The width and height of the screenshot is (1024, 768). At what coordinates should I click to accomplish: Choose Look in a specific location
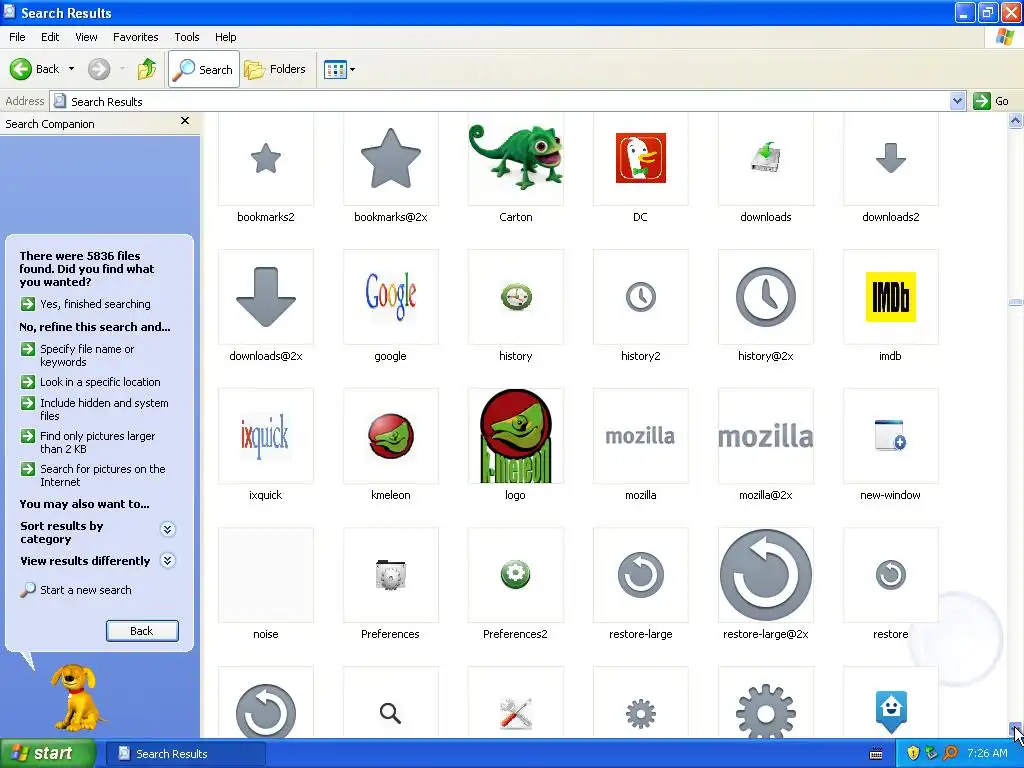(91, 382)
